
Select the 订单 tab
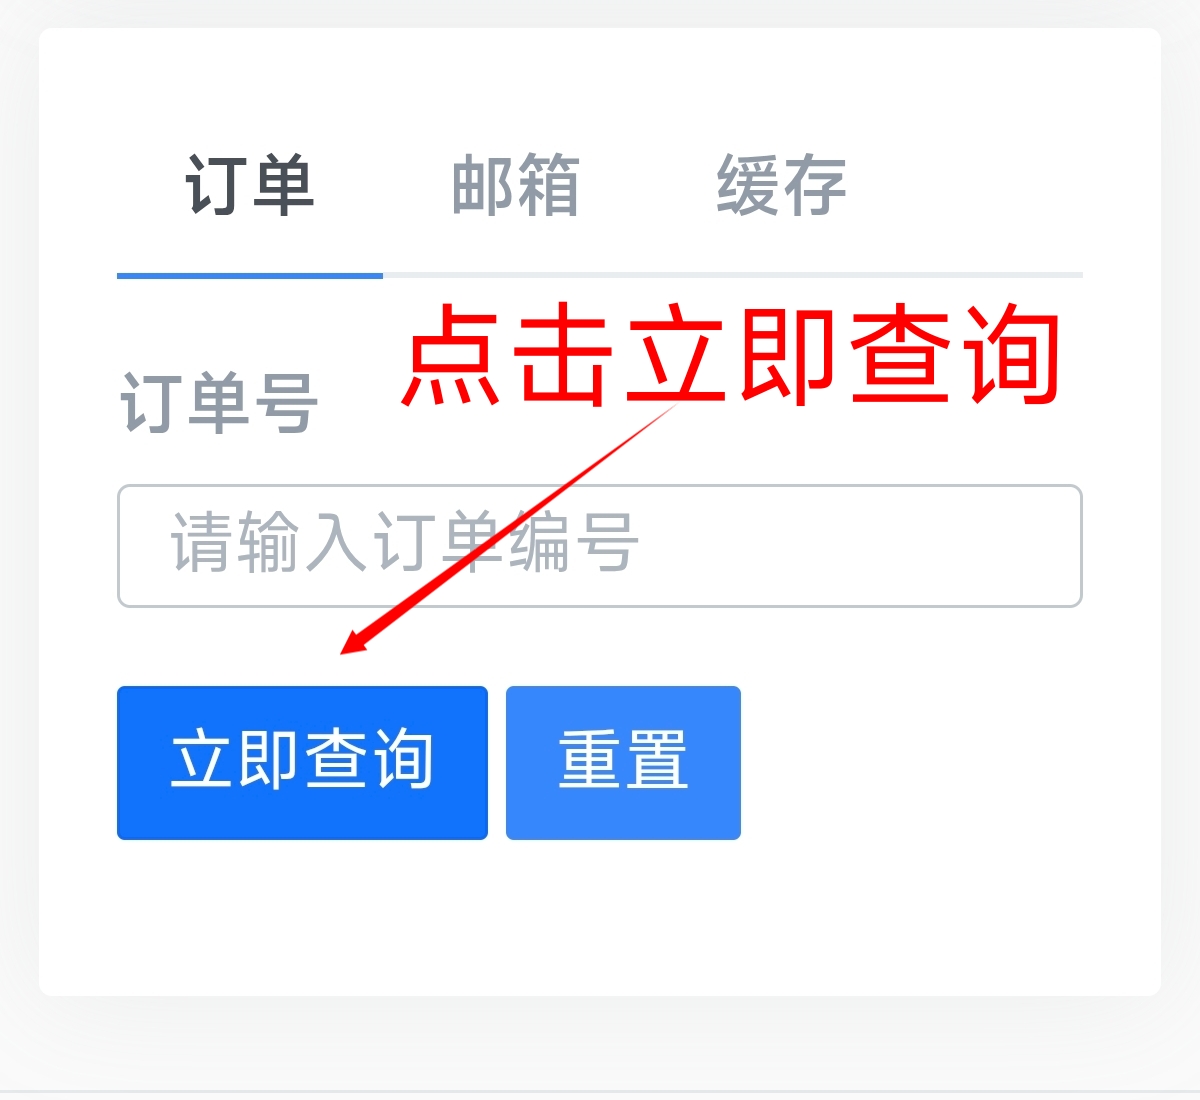tap(250, 186)
